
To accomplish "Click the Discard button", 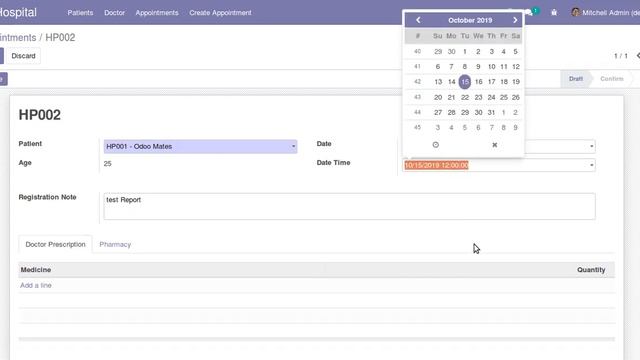I will point(23,56).
